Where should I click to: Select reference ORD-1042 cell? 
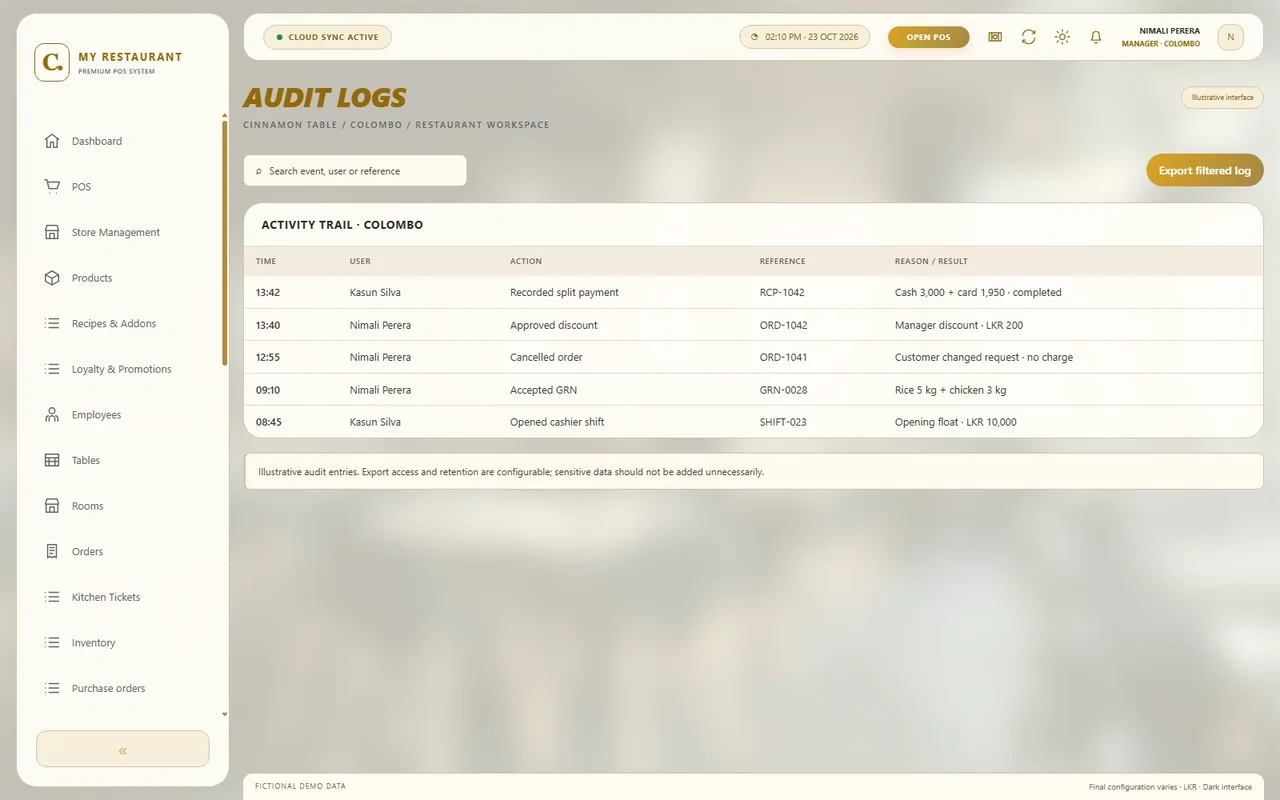coord(784,325)
